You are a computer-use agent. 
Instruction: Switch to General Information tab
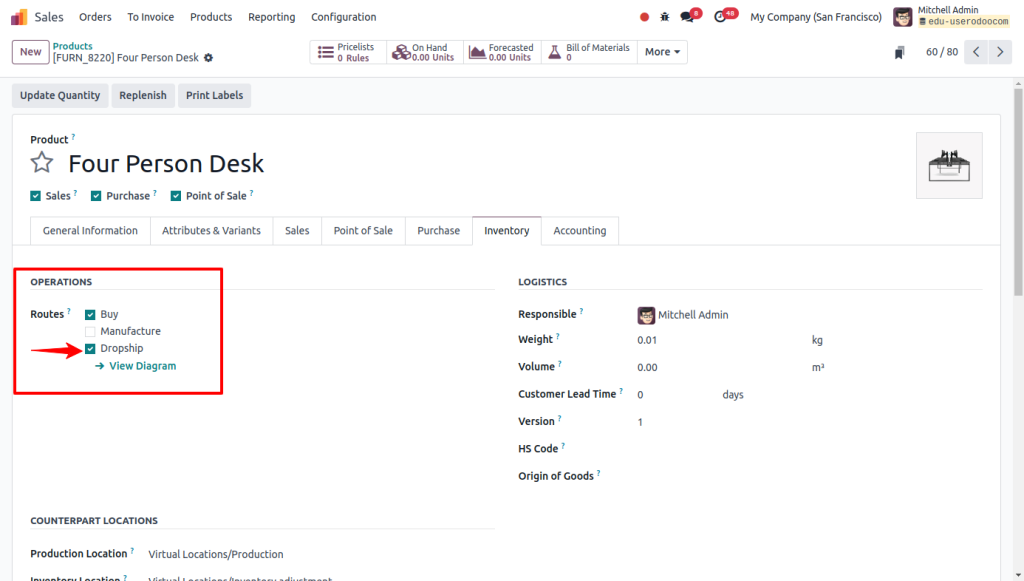click(x=90, y=230)
